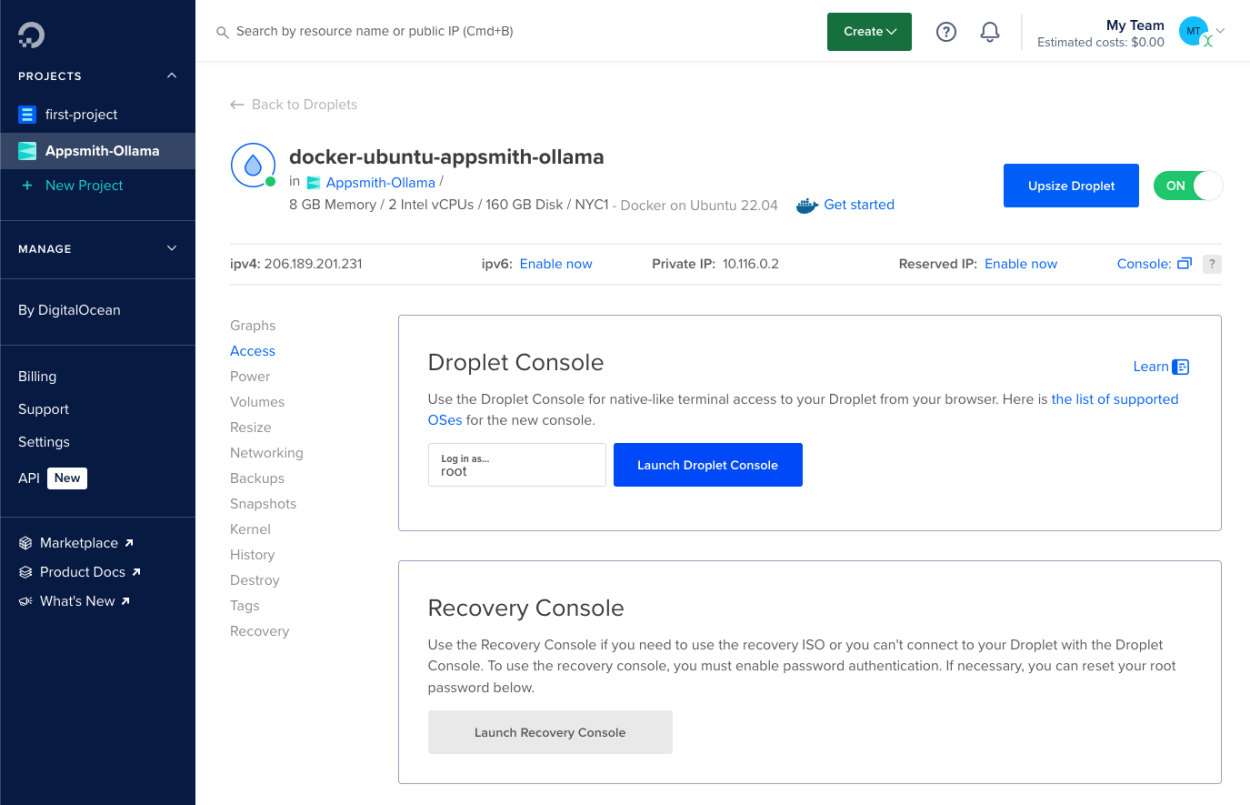This screenshot has width=1250, height=805.
Task: Open the notifications bell icon
Action: (x=990, y=32)
